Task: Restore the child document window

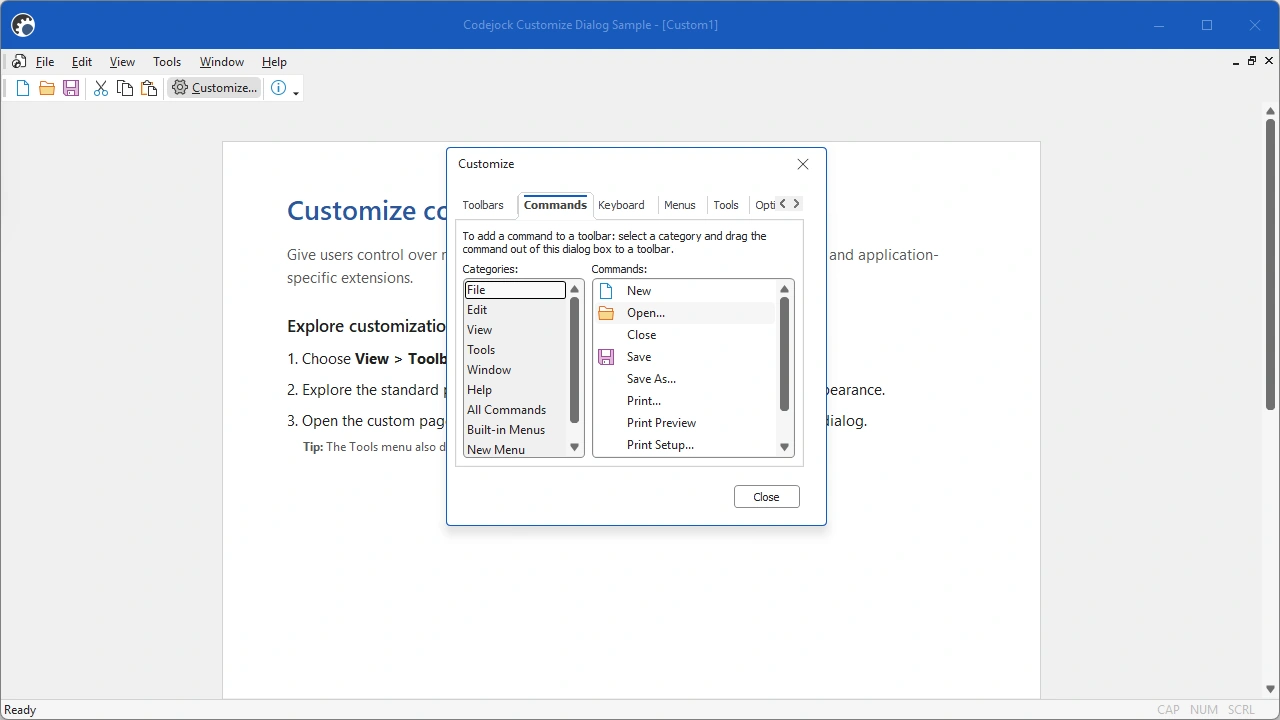Action: tap(1252, 62)
